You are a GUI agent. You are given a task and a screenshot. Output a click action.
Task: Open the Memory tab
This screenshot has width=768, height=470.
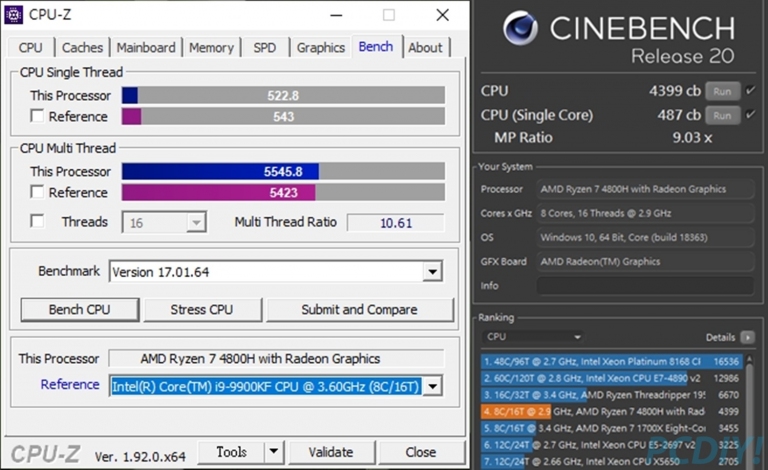click(211, 47)
